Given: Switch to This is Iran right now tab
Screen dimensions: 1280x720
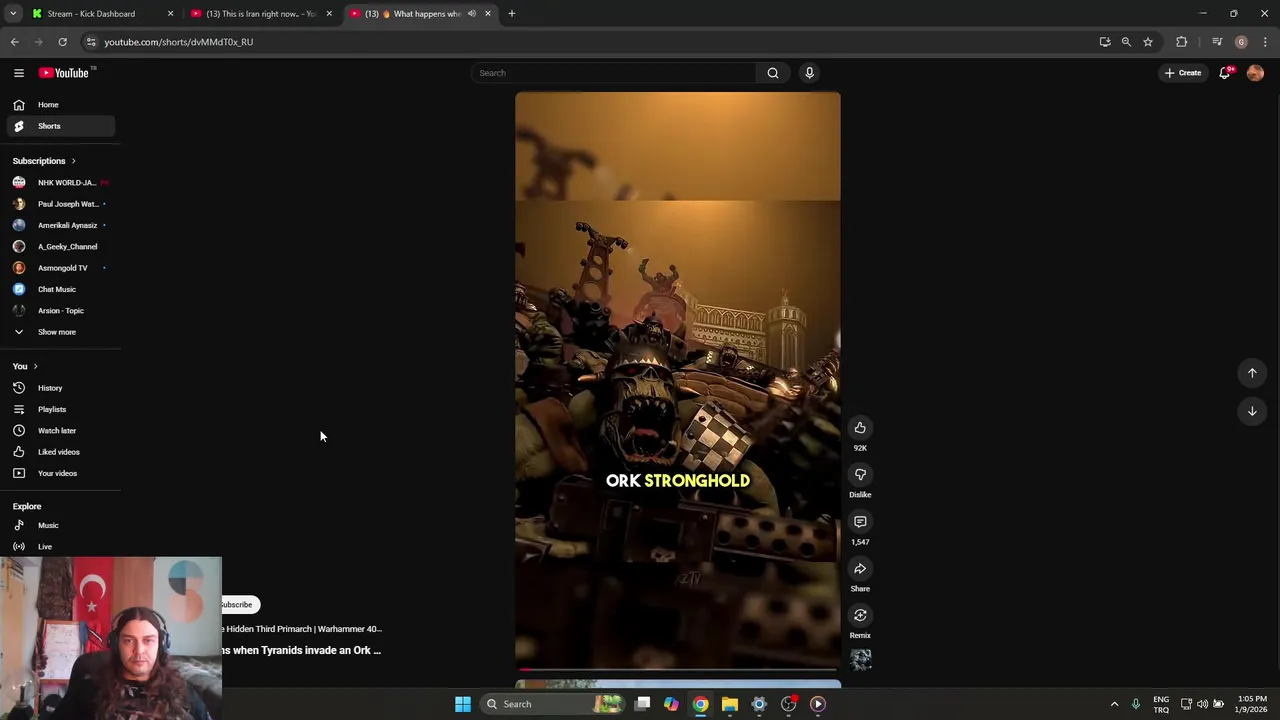Looking at the screenshot, I should (260, 14).
